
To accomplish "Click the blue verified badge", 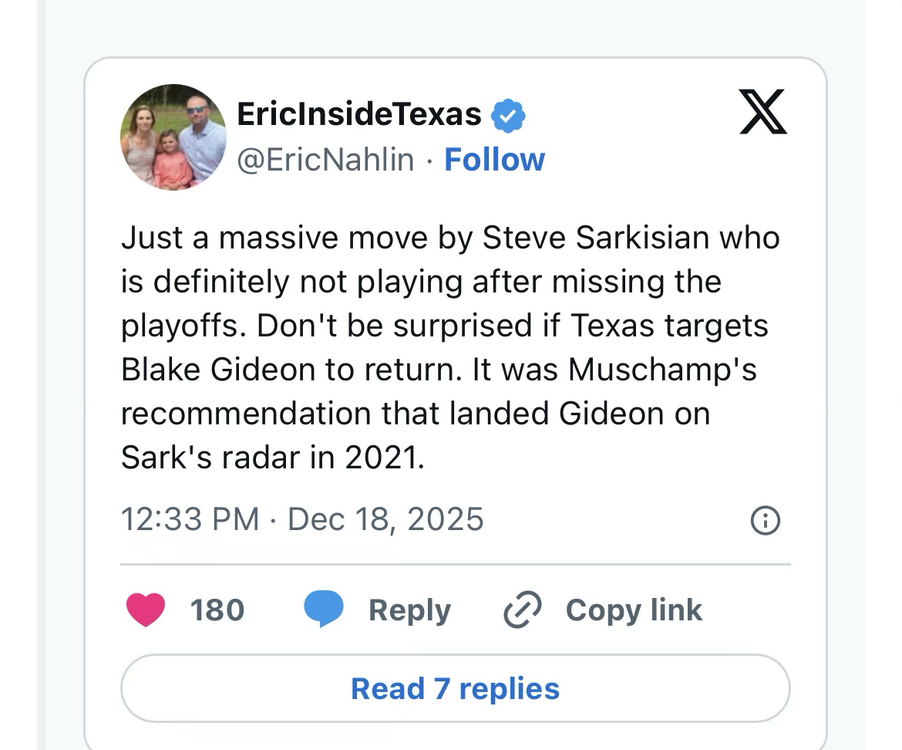I will tap(508, 116).
